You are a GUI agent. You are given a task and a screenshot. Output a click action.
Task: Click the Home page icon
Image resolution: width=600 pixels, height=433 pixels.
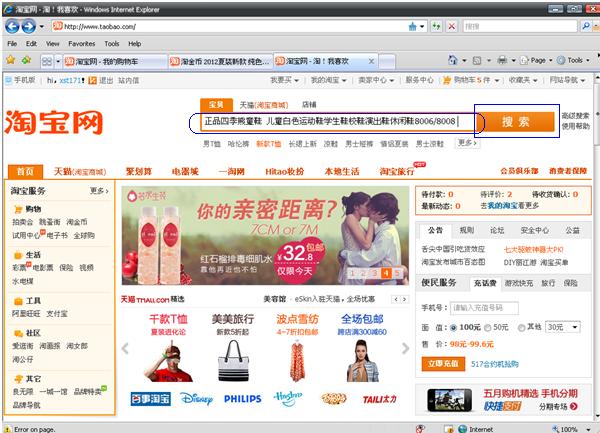pos(453,60)
